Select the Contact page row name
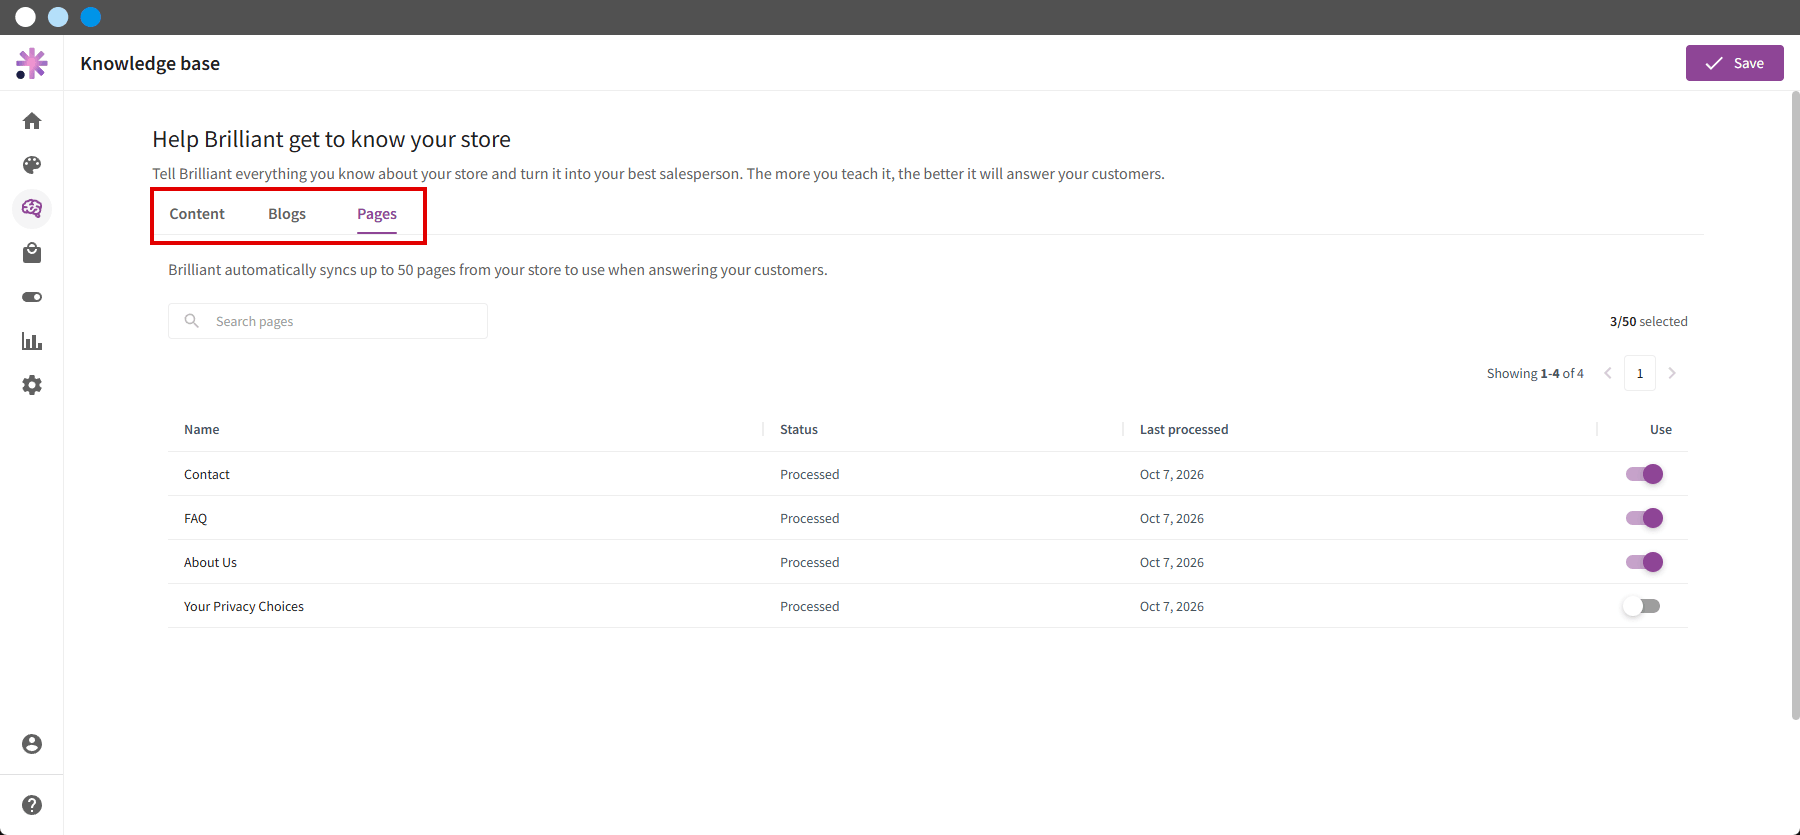This screenshot has width=1800, height=835. (x=207, y=474)
